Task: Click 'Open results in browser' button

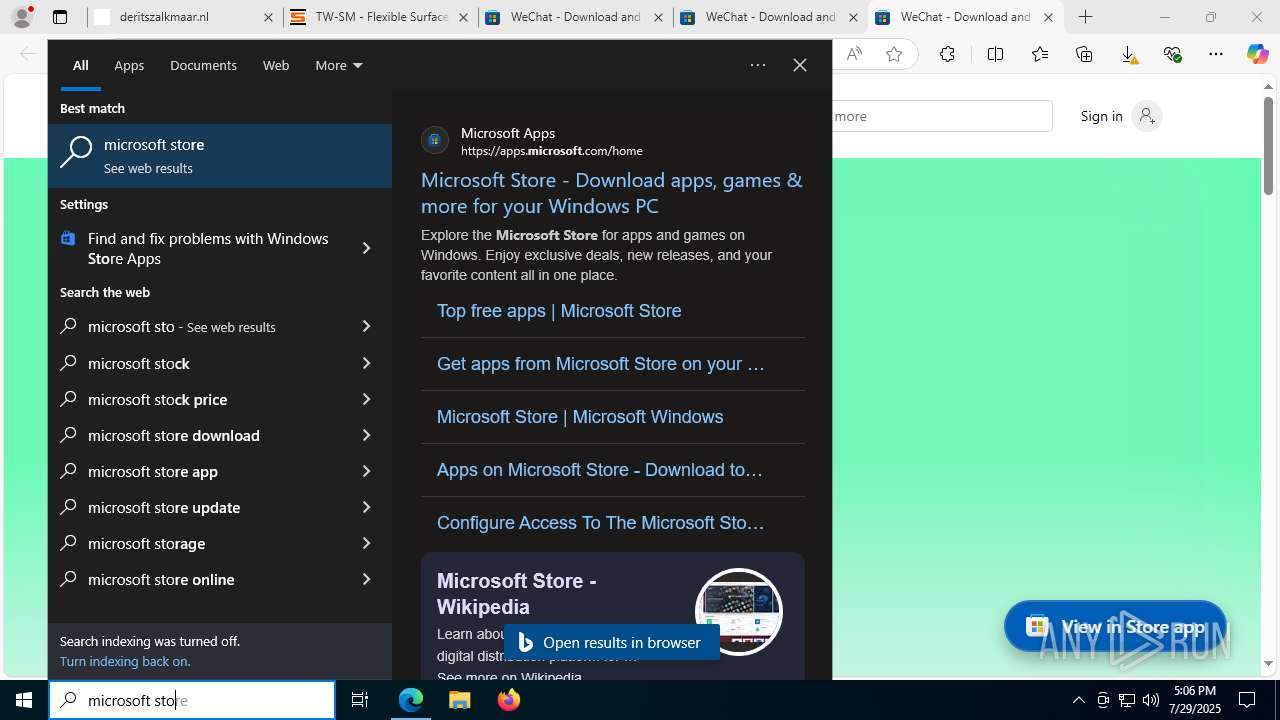Action: [612, 642]
